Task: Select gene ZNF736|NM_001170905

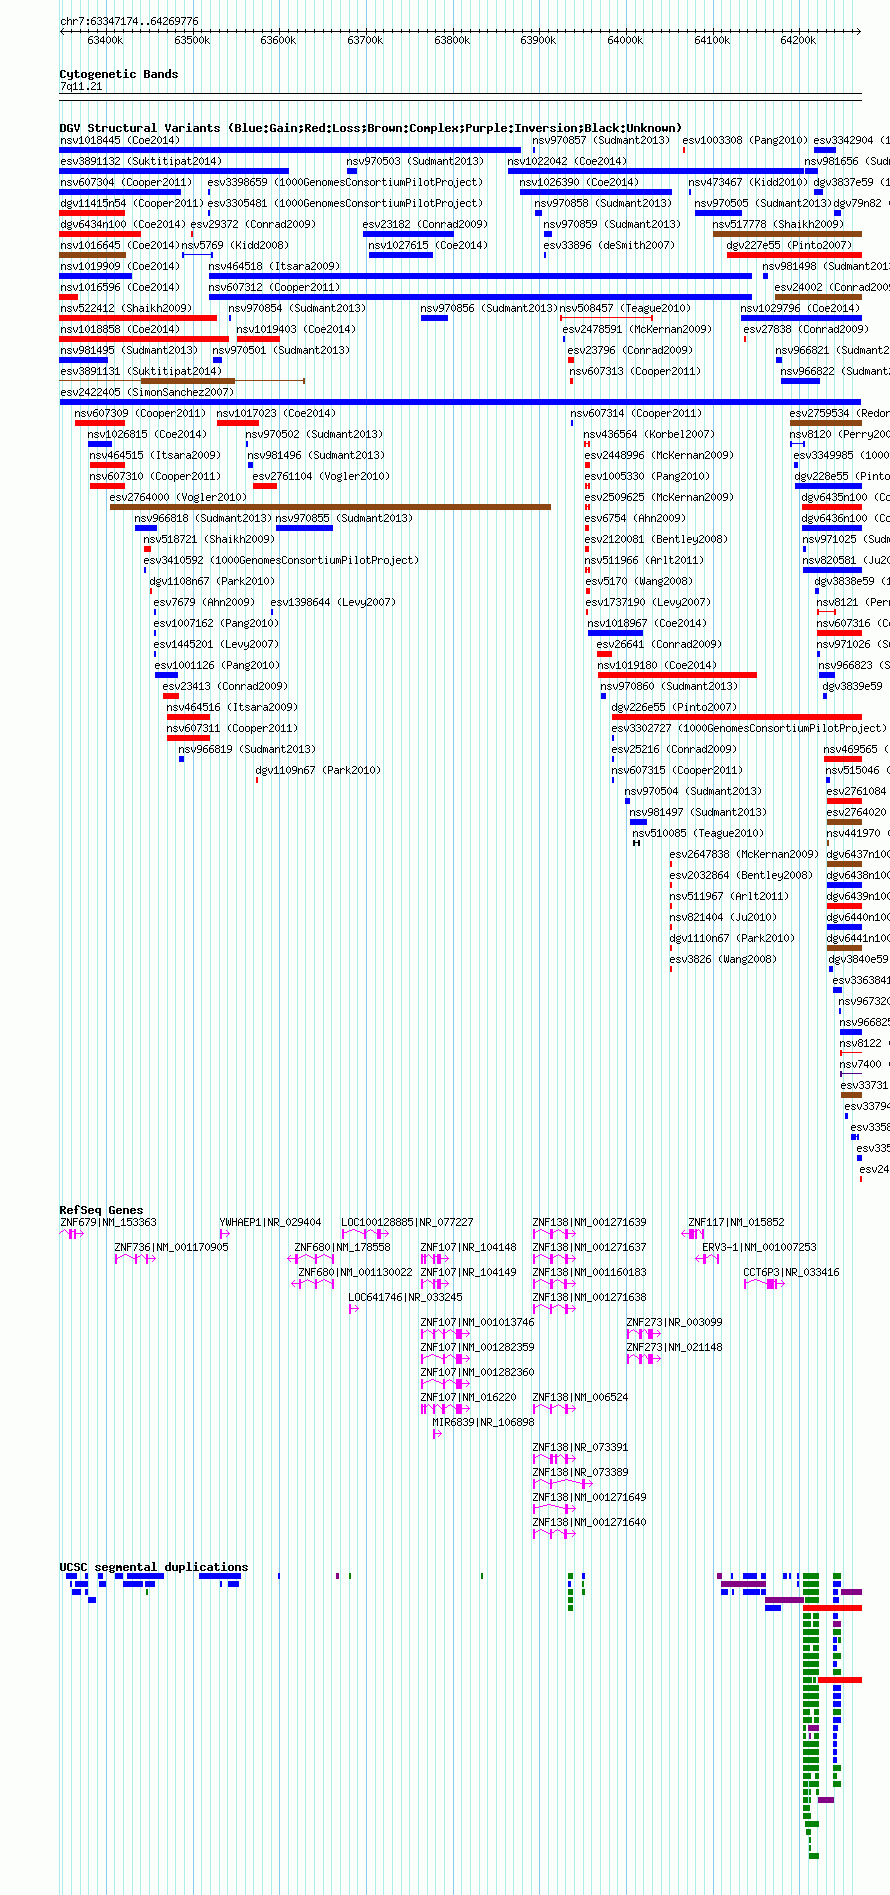Action: click(x=171, y=1247)
